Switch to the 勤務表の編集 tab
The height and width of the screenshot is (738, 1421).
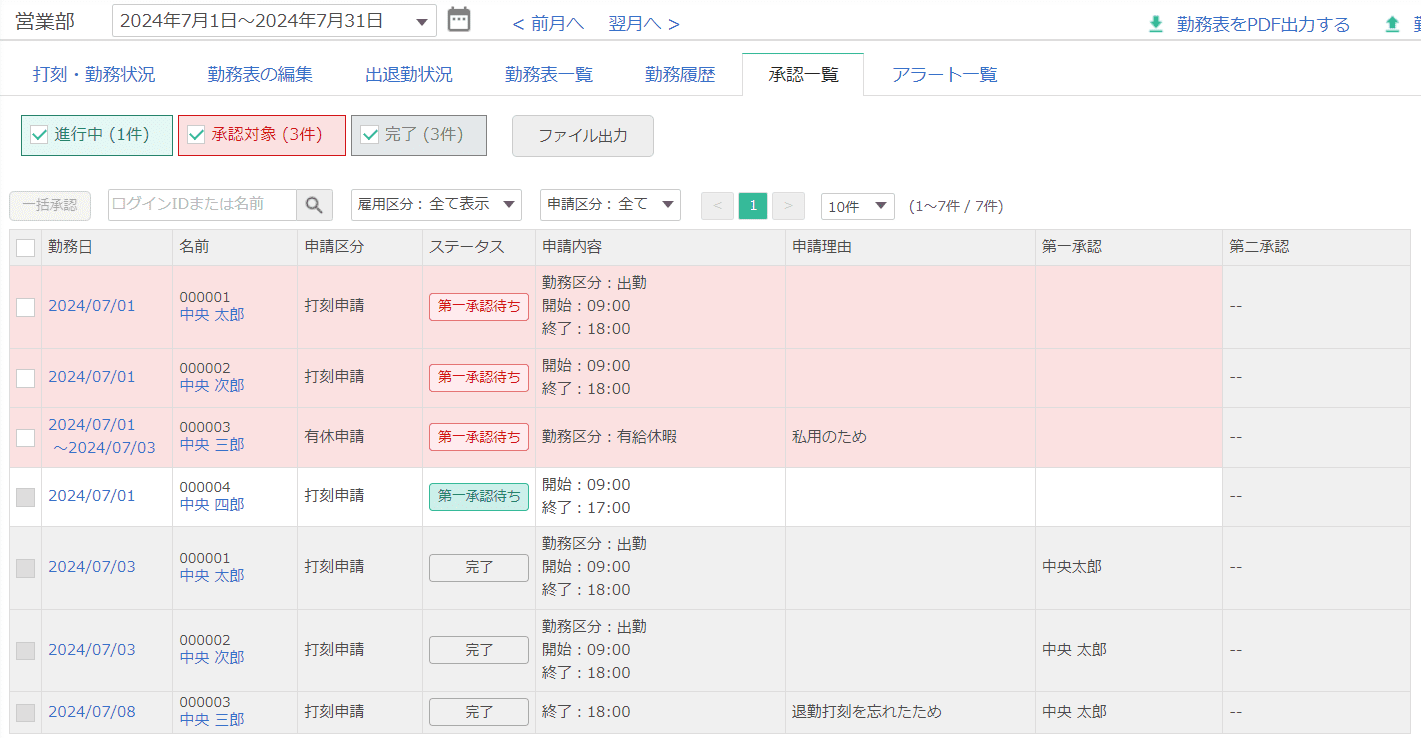click(x=260, y=75)
